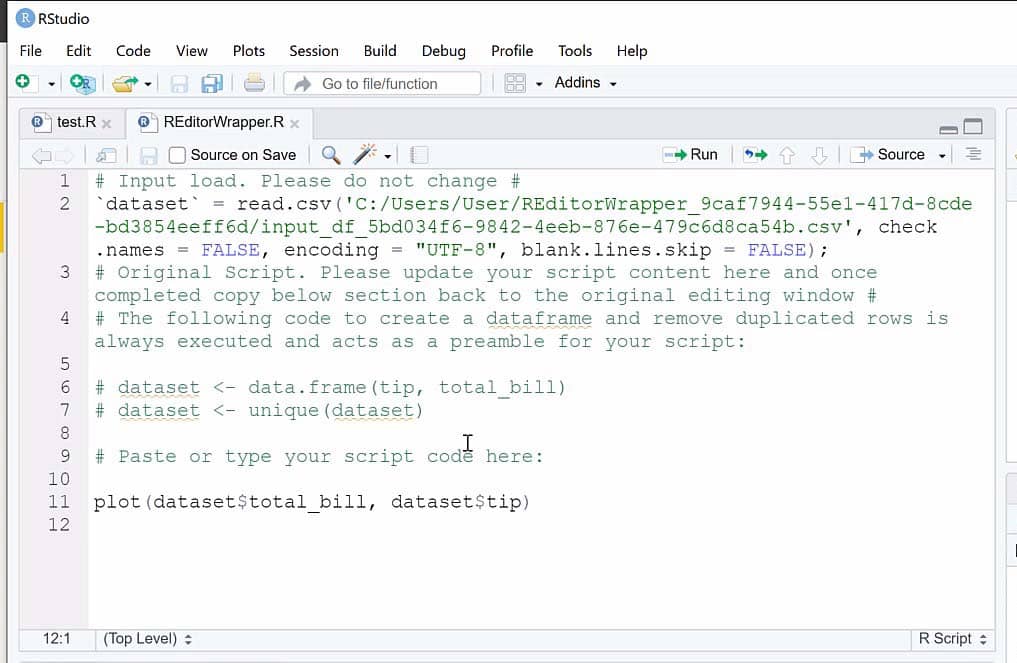Click line number 2 in the gutter

point(64,204)
